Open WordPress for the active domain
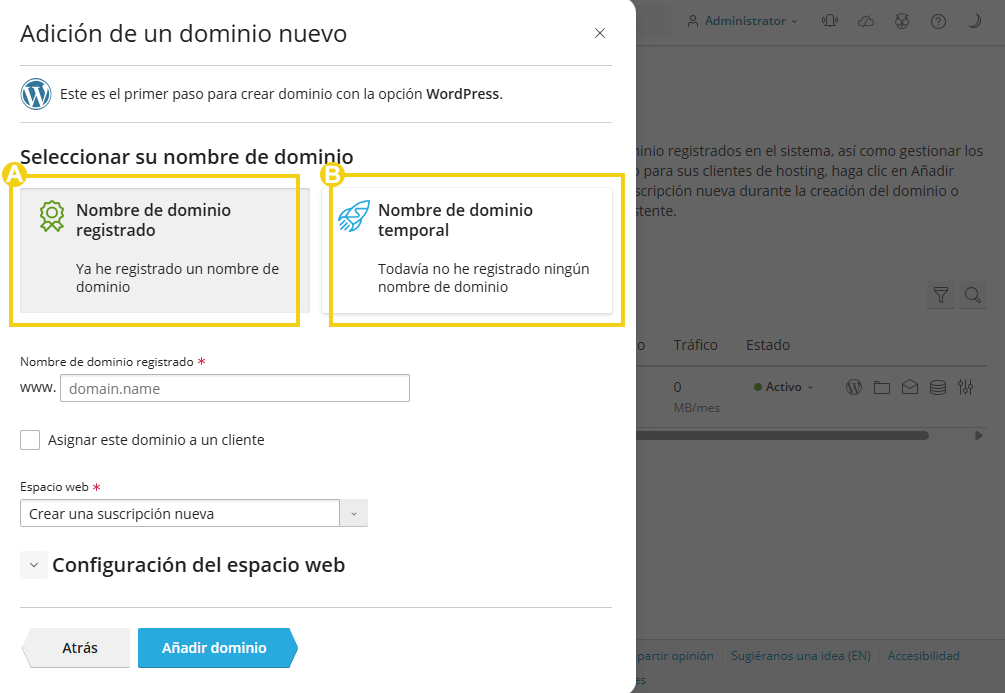Screen dimensions: 1005x693 (853, 387)
